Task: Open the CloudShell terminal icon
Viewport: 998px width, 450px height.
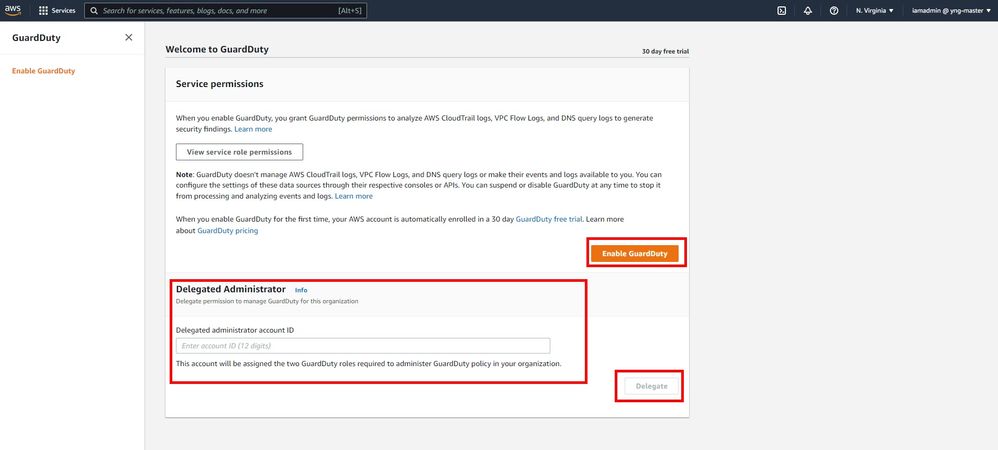Action: coord(782,11)
